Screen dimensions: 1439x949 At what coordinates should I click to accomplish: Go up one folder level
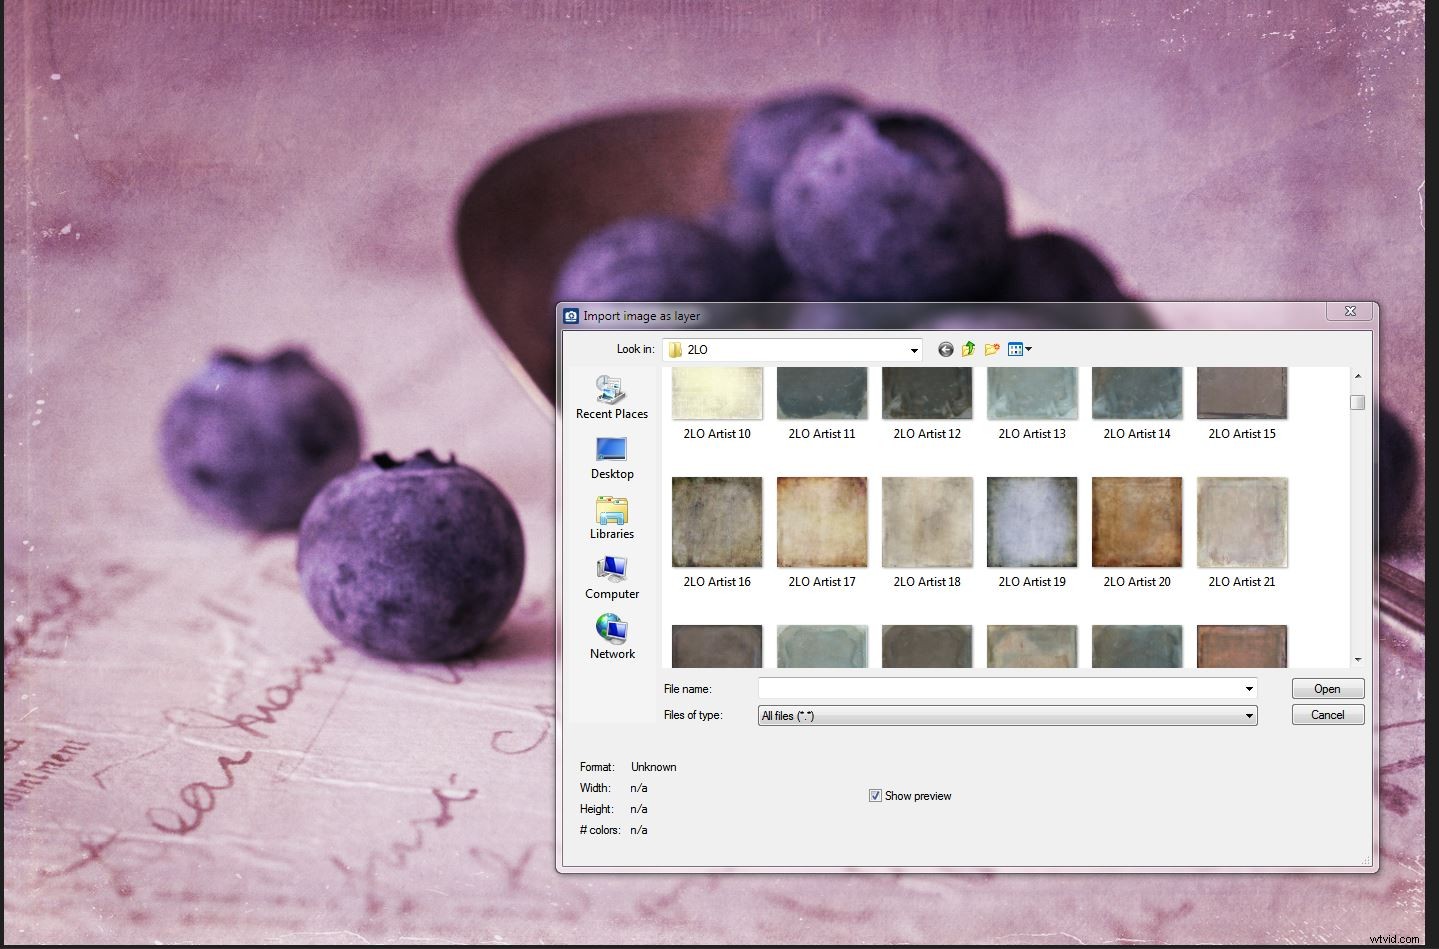point(968,349)
